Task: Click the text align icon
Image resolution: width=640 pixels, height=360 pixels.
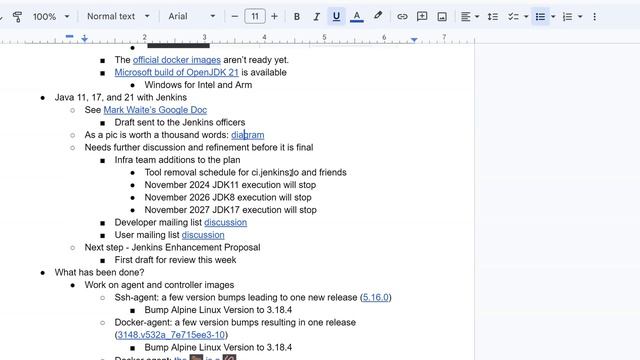Action: (x=465, y=17)
